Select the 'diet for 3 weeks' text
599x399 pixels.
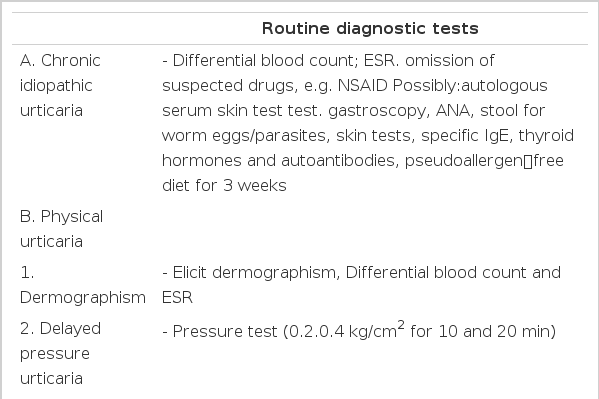(x=224, y=185)
